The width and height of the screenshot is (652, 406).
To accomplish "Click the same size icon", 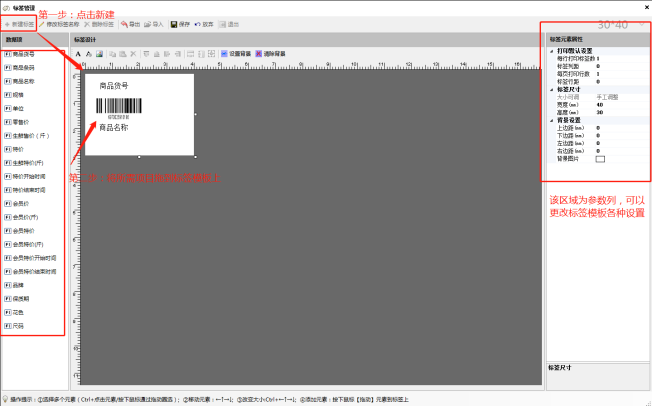I will [212, 54].
